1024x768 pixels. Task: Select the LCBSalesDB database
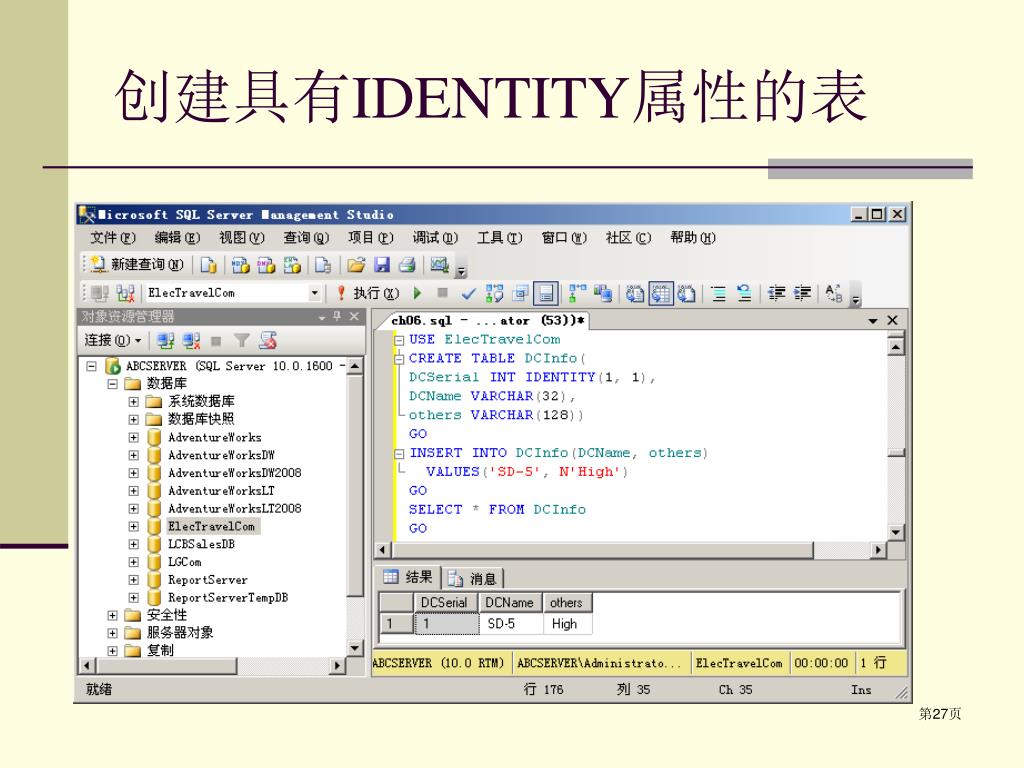click(x=201, y=544)
